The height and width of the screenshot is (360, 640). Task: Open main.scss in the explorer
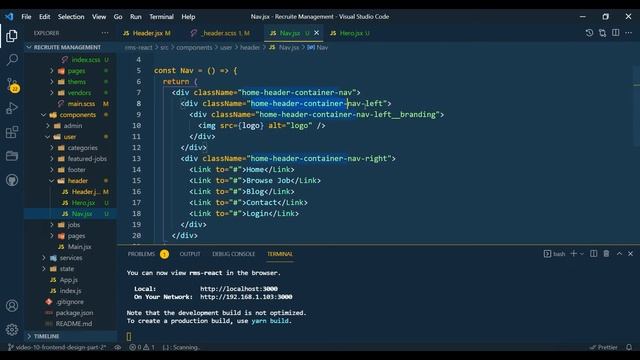[81, 104]
